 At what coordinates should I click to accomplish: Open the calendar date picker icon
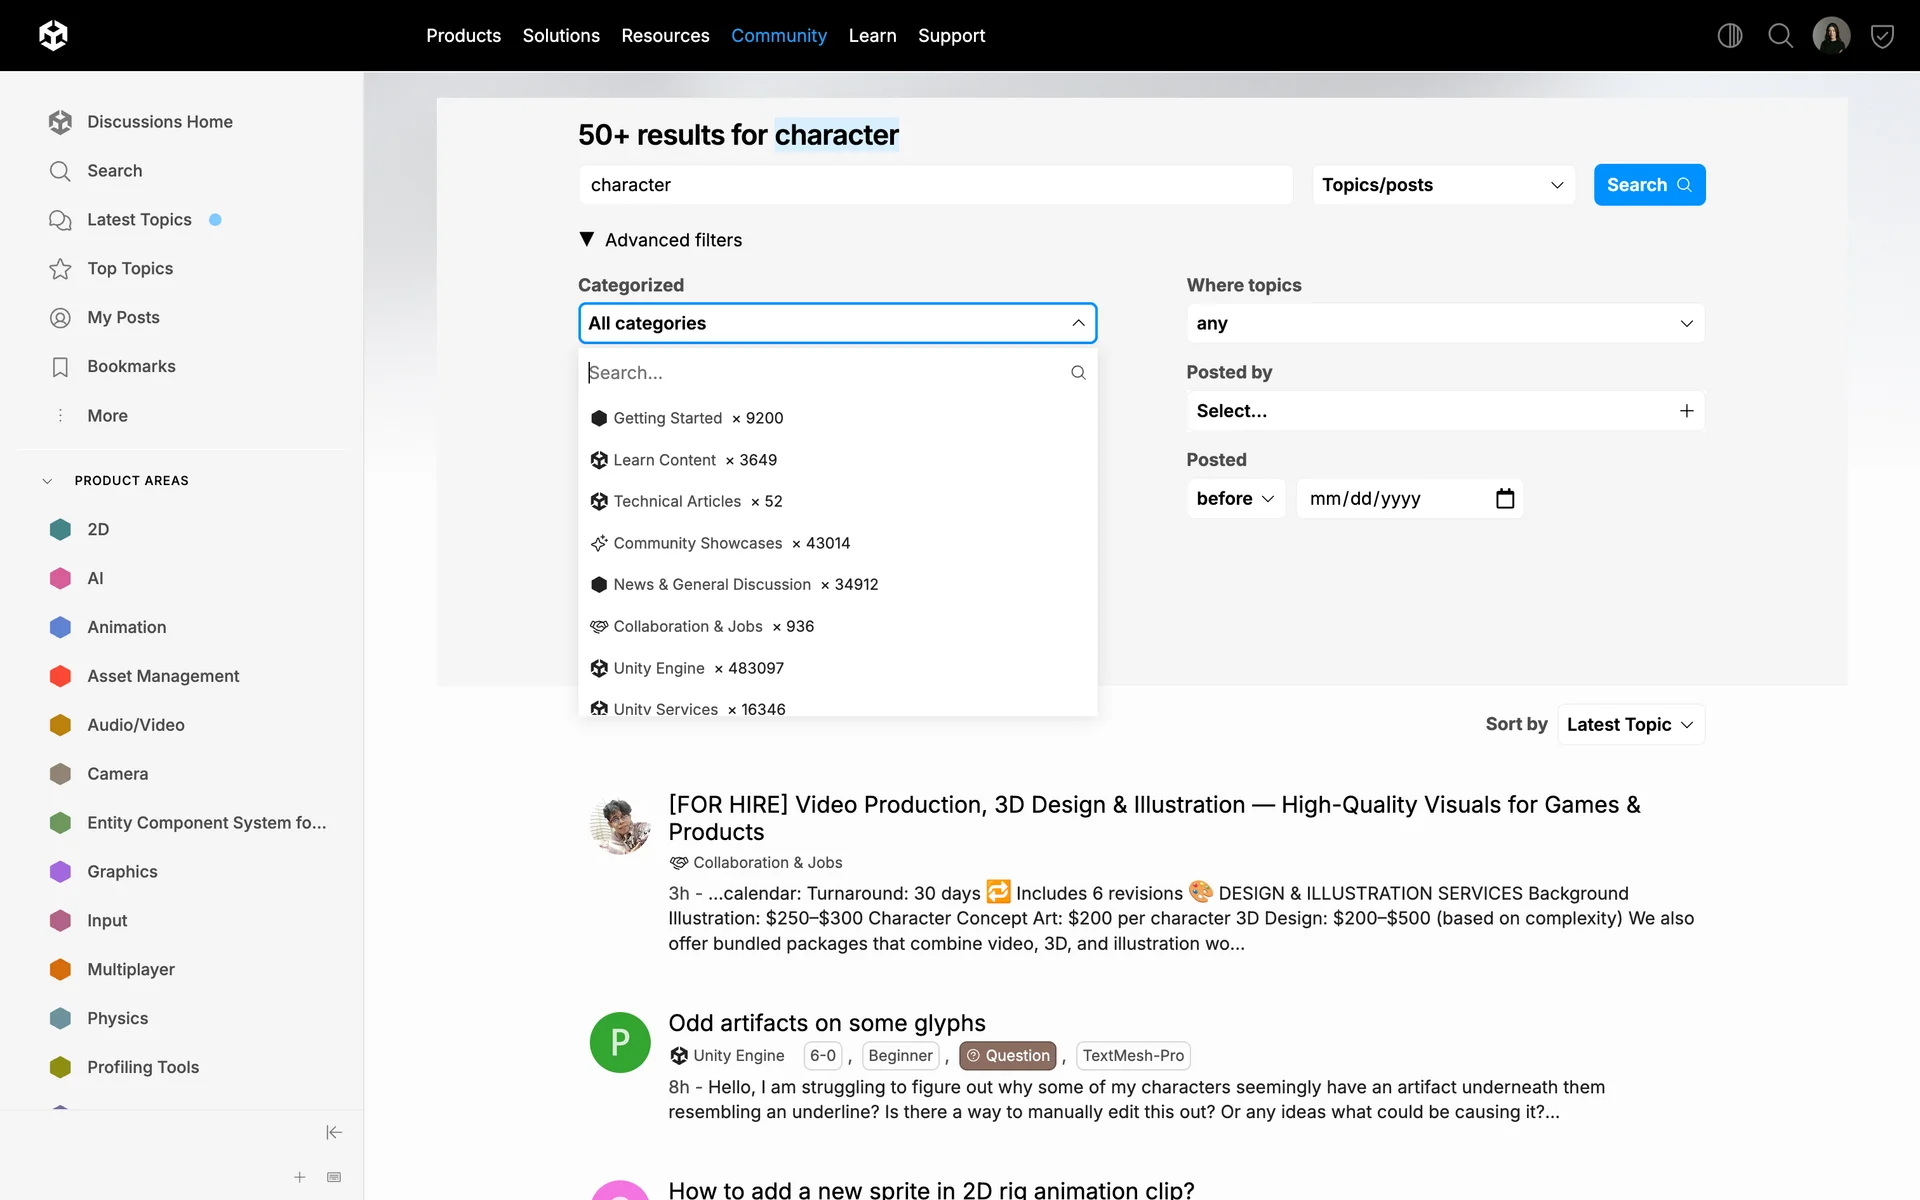coord(1505,498)
